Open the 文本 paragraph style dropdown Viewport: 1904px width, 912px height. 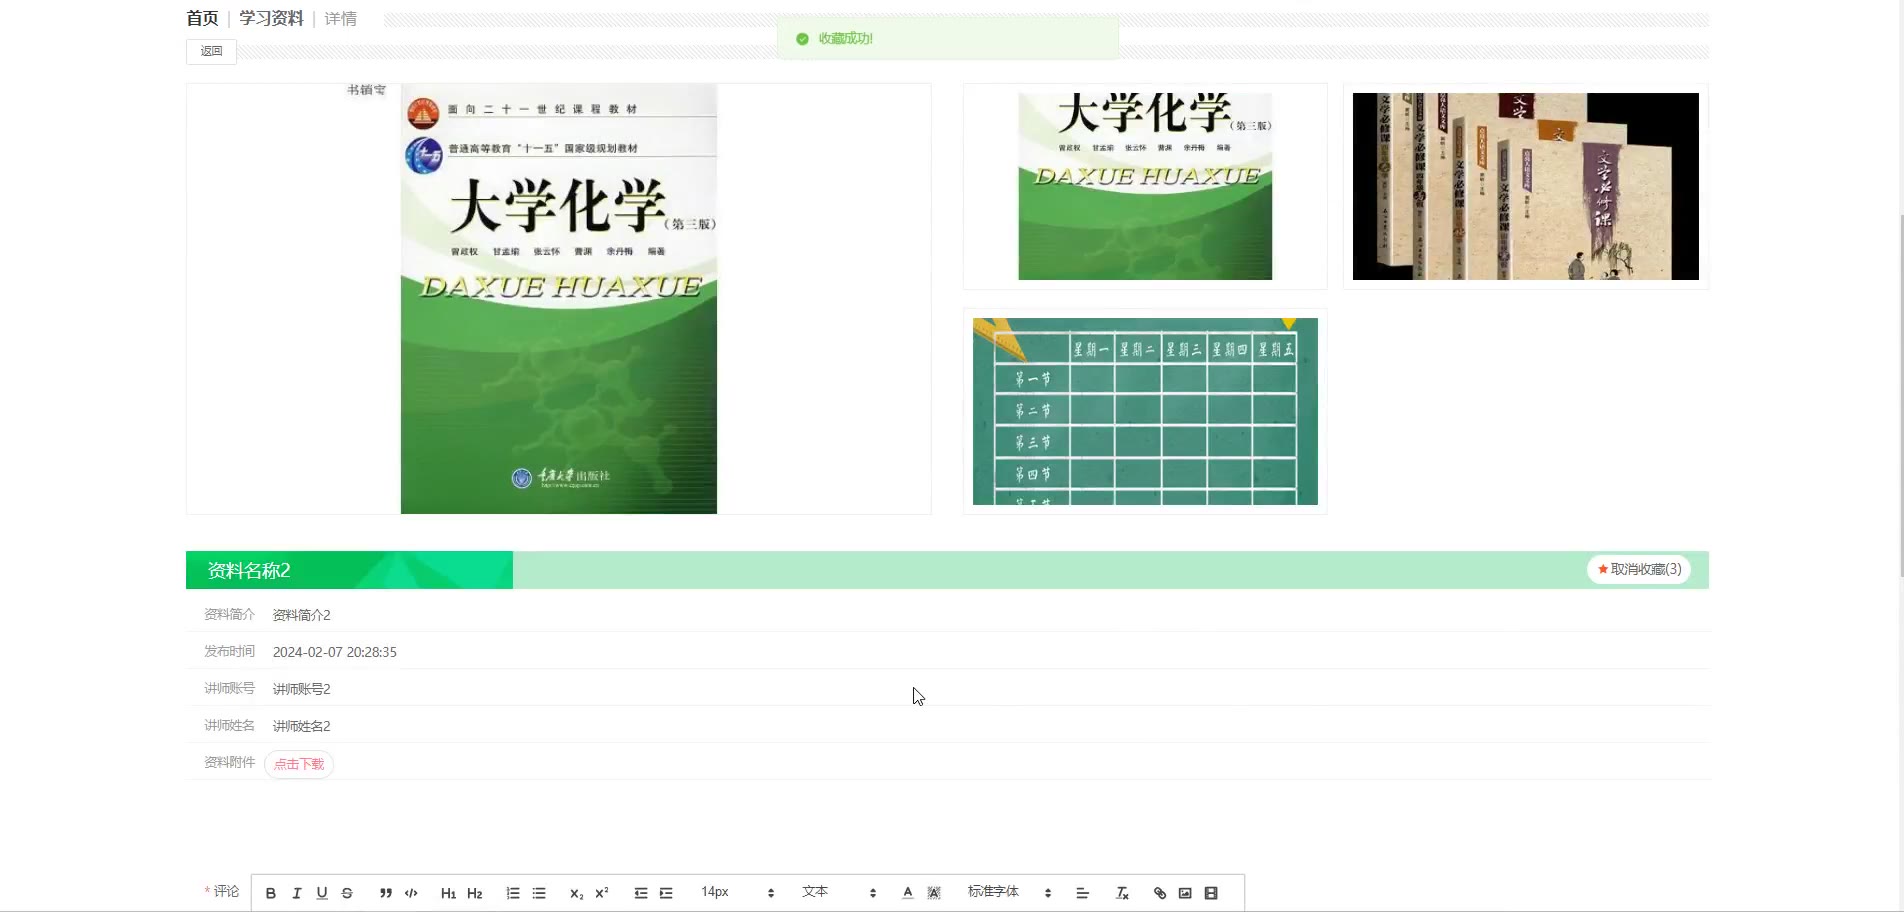point(839,892)
